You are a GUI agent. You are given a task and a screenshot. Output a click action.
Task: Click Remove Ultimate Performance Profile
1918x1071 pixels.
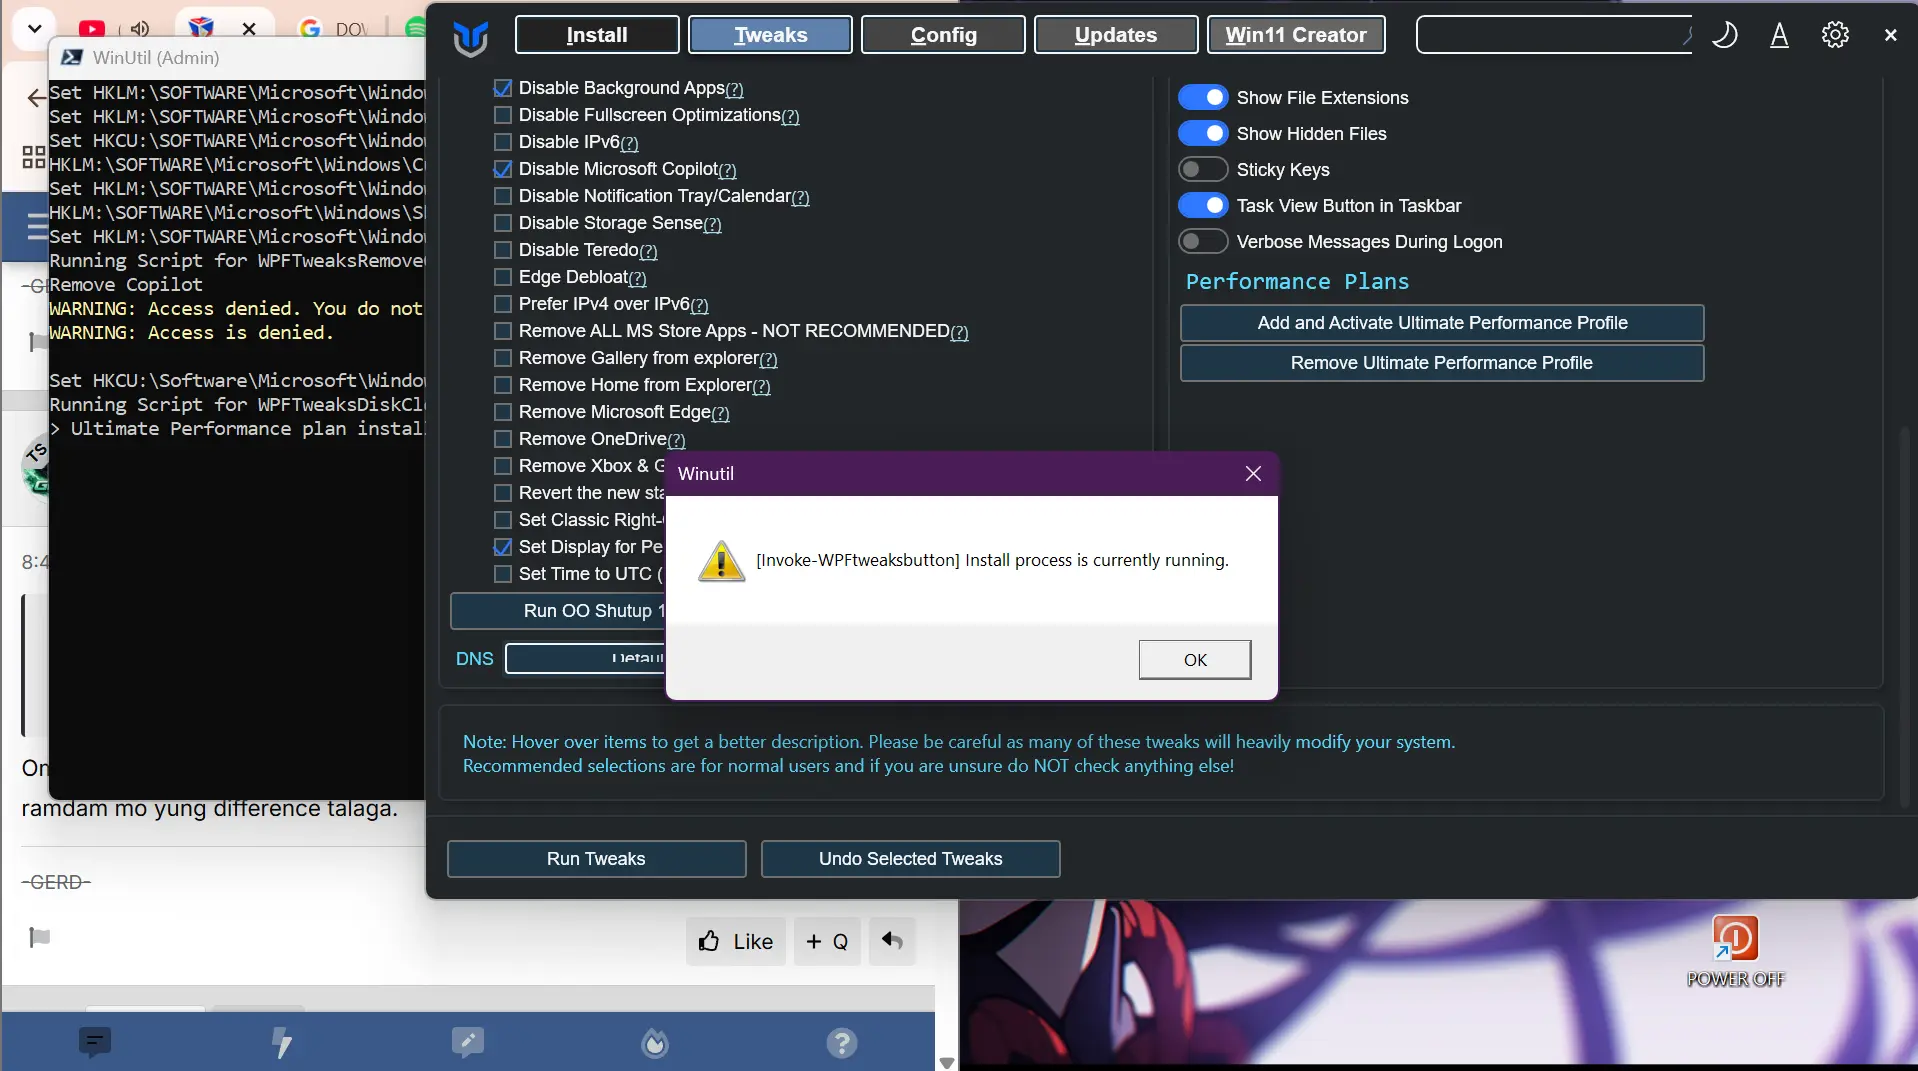click(x=1442, y=363)
